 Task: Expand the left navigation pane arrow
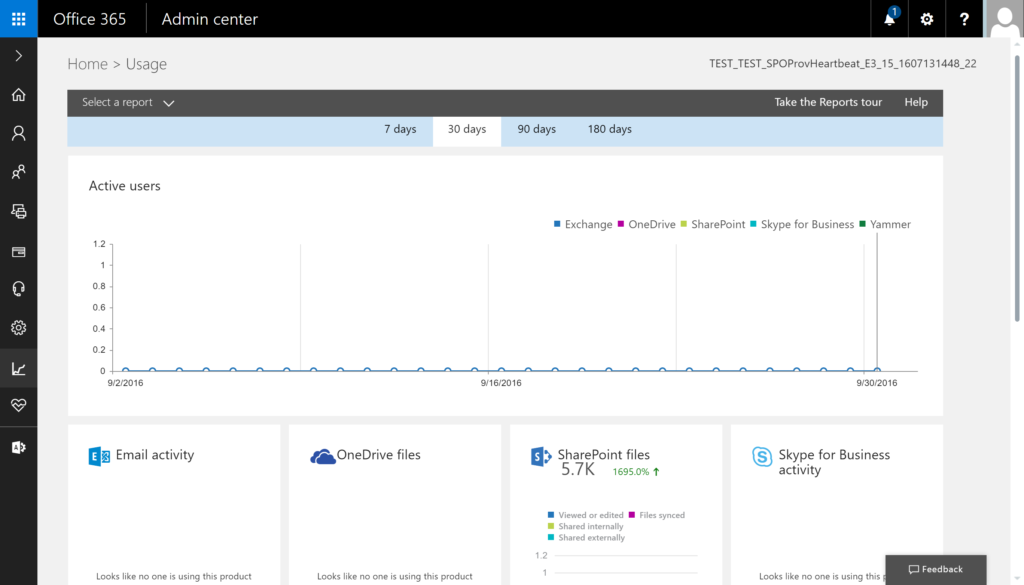[18, 56]
